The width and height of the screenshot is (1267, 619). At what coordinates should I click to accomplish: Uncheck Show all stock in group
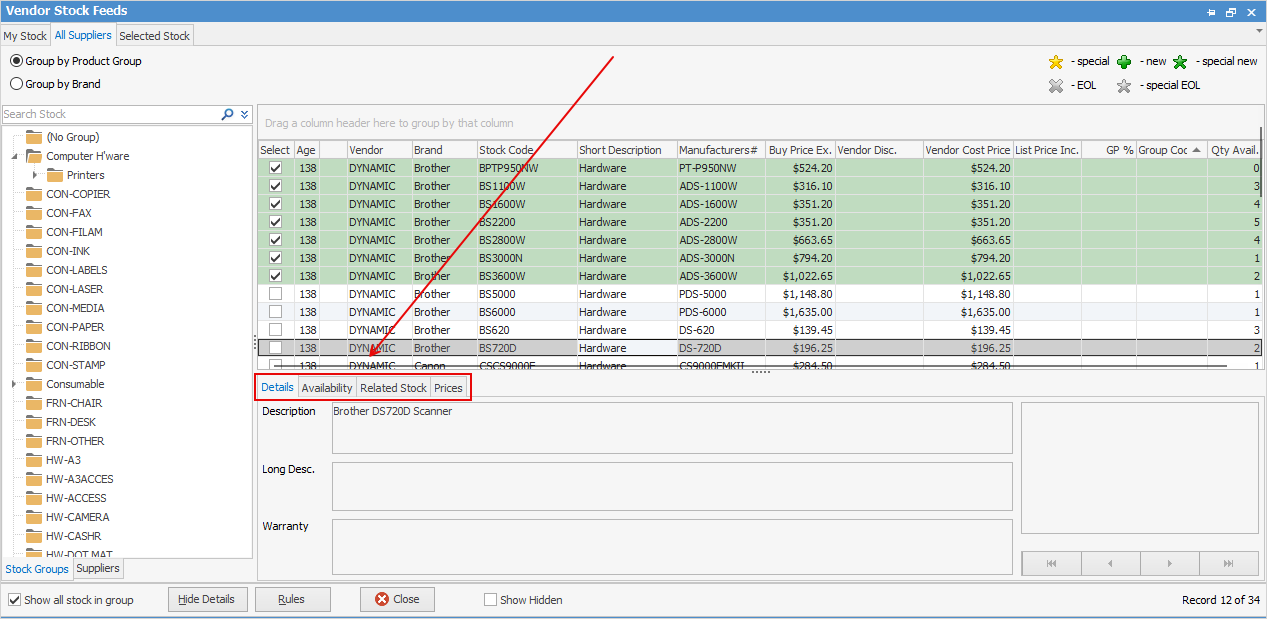(14, 600)
